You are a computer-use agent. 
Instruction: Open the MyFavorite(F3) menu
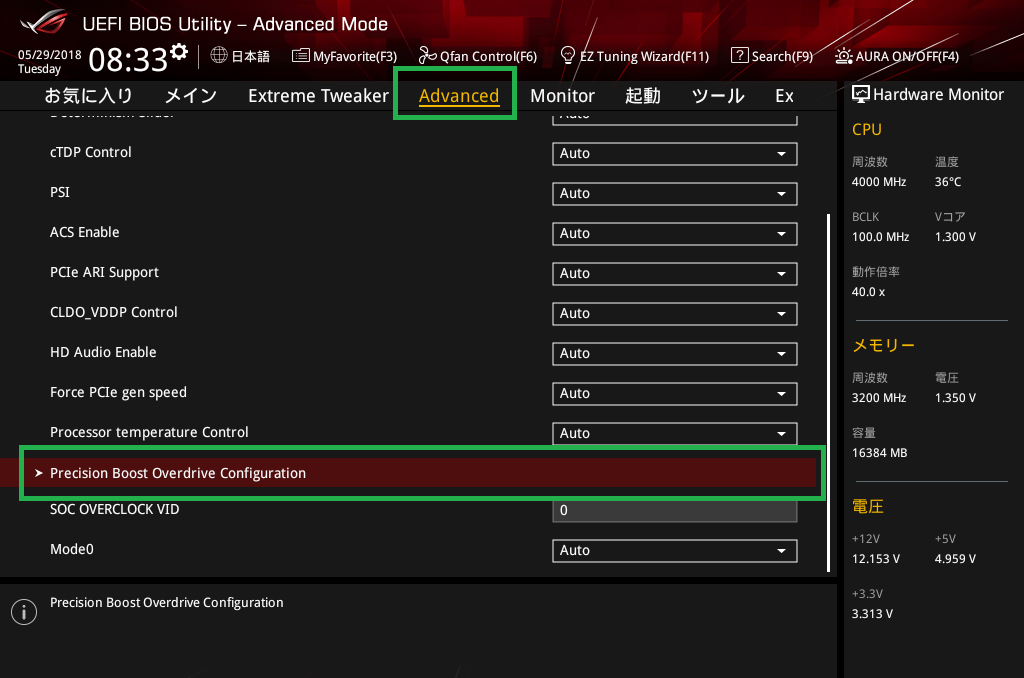tap(345, 56)
